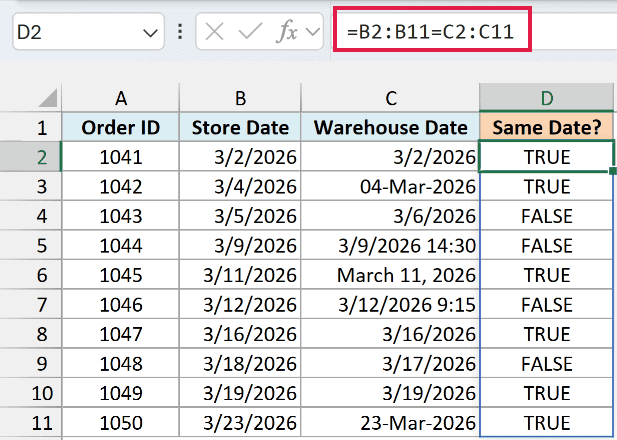The height and width of the screenshot is (440, 617).
Task: Select cell with Order ID 1047
Action: [121, 334]
